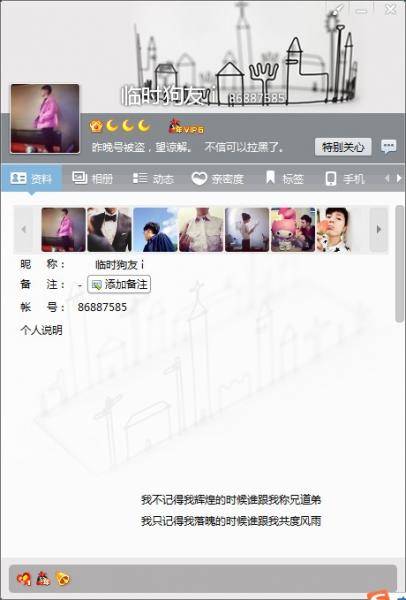The height and width of the screenshot is (600, 406).
Task: Show next photos with right arrow
Action: (x=378, y=230)
